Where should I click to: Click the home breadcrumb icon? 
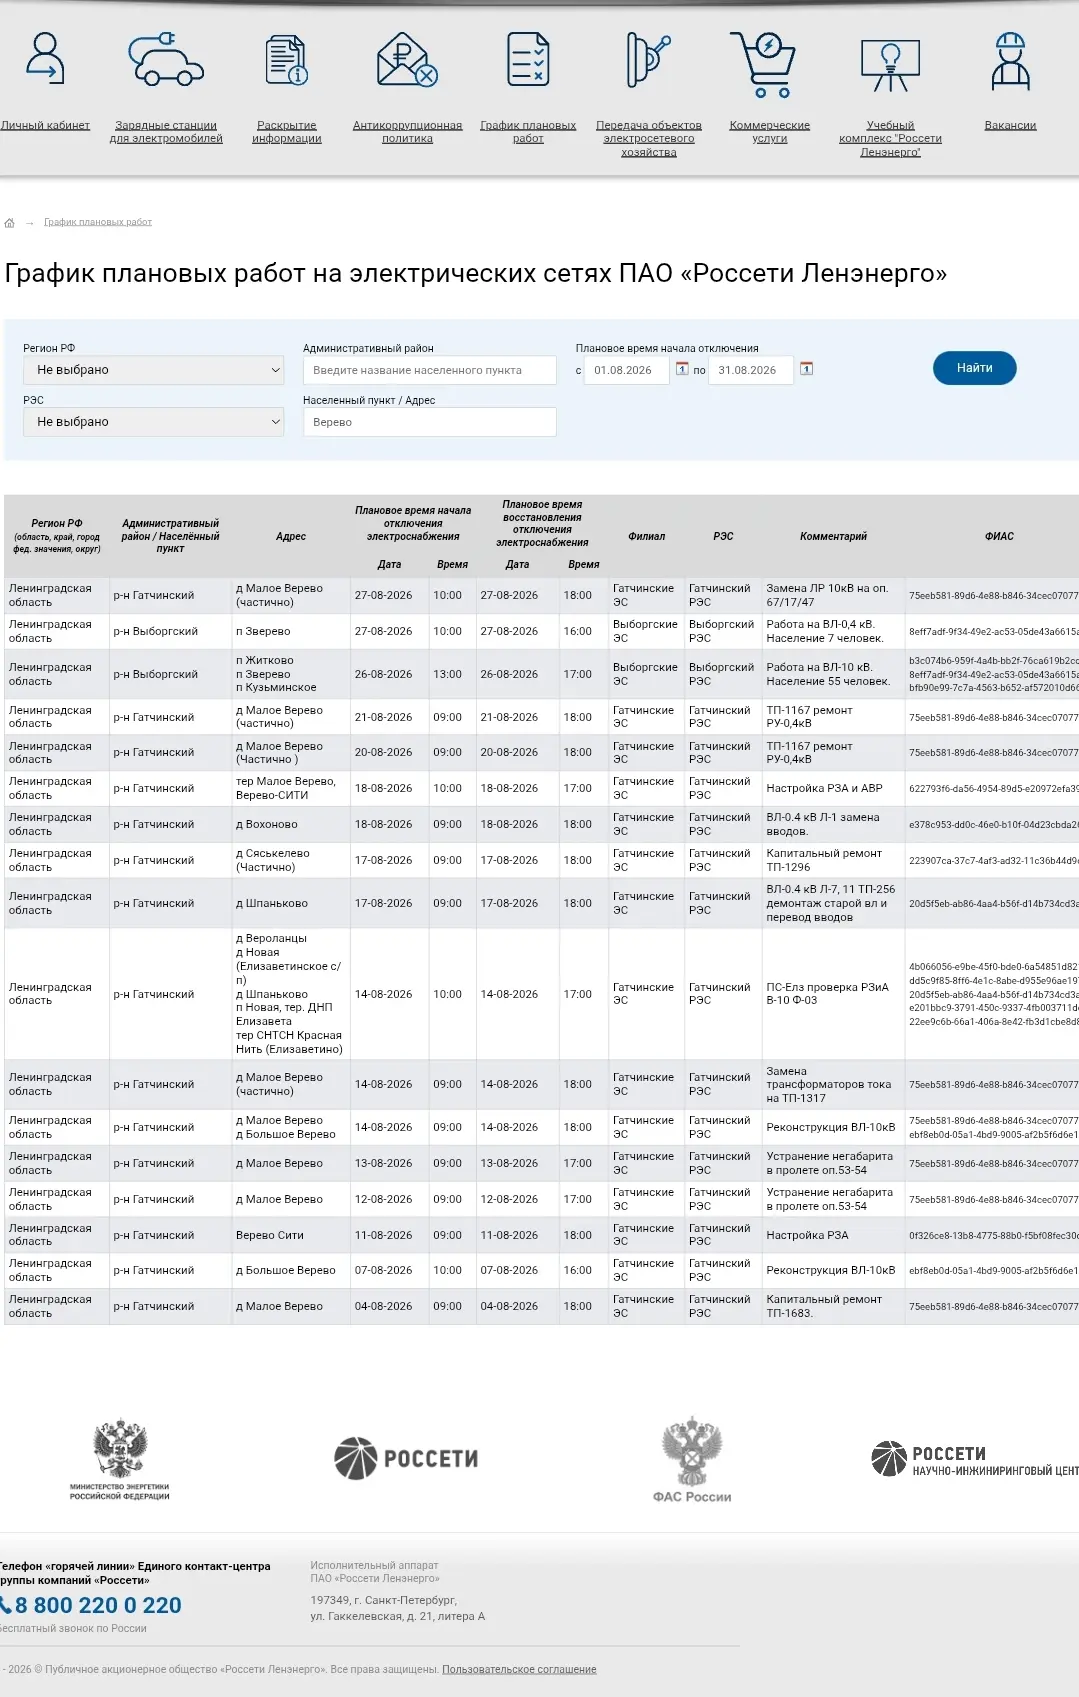(10, 223)
